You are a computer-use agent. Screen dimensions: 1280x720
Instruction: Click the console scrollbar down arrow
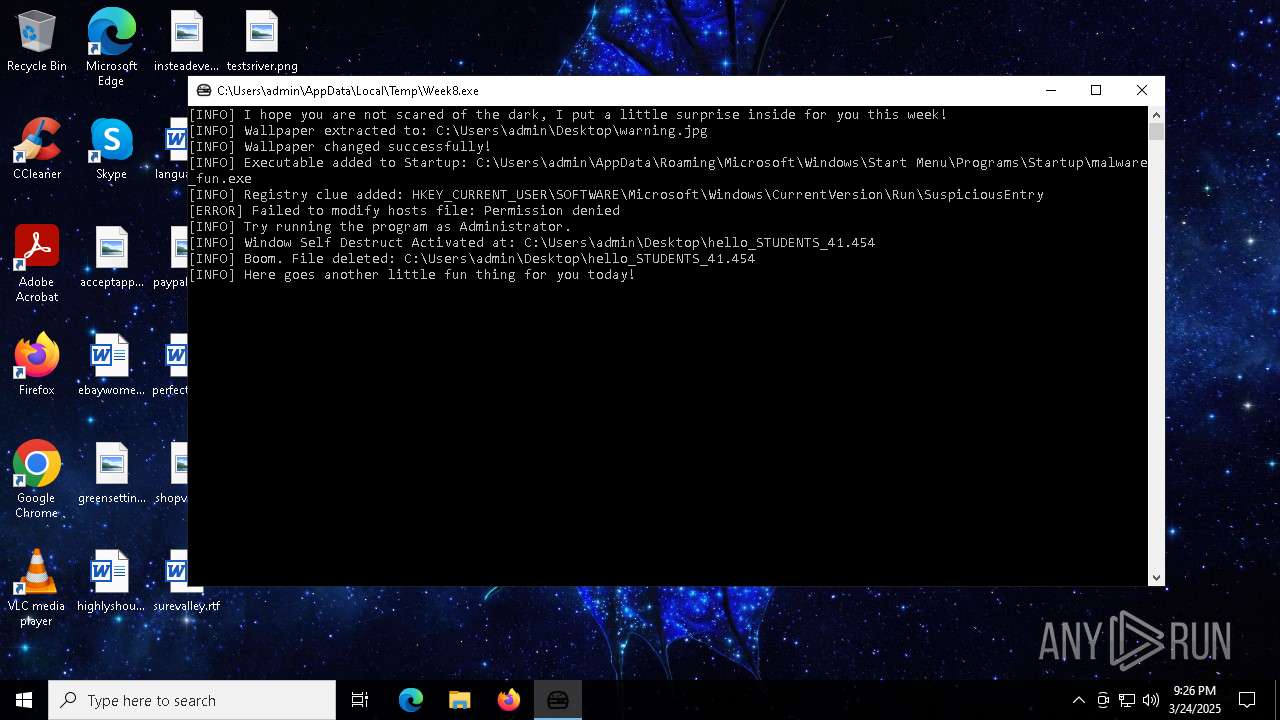click(x=1156, y=578)
